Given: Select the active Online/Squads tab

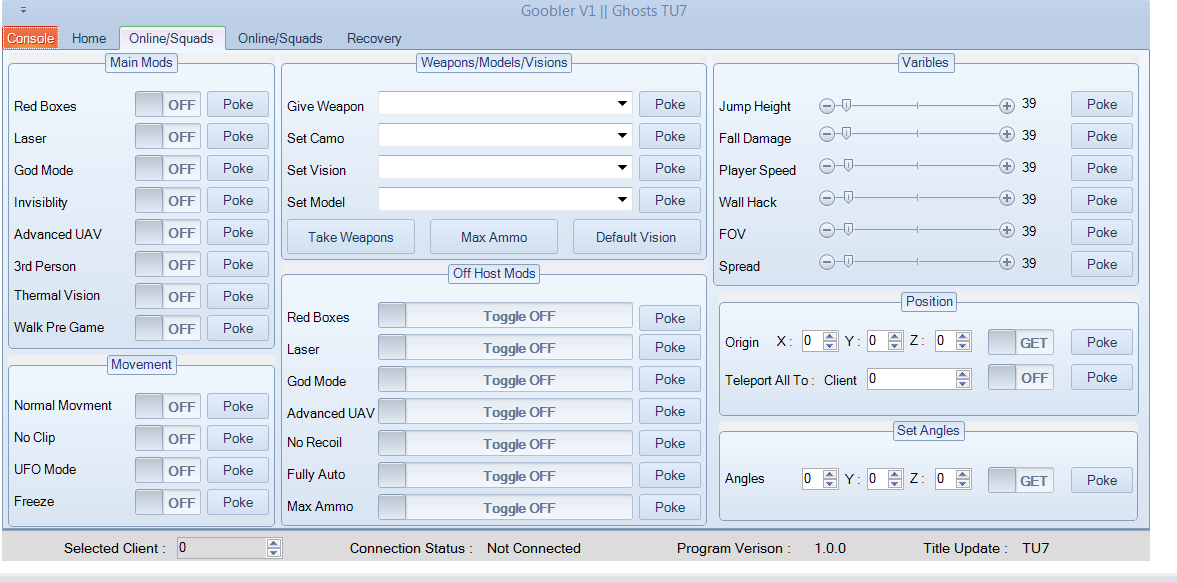Looking at the screenshot, I should coord(171,38).
